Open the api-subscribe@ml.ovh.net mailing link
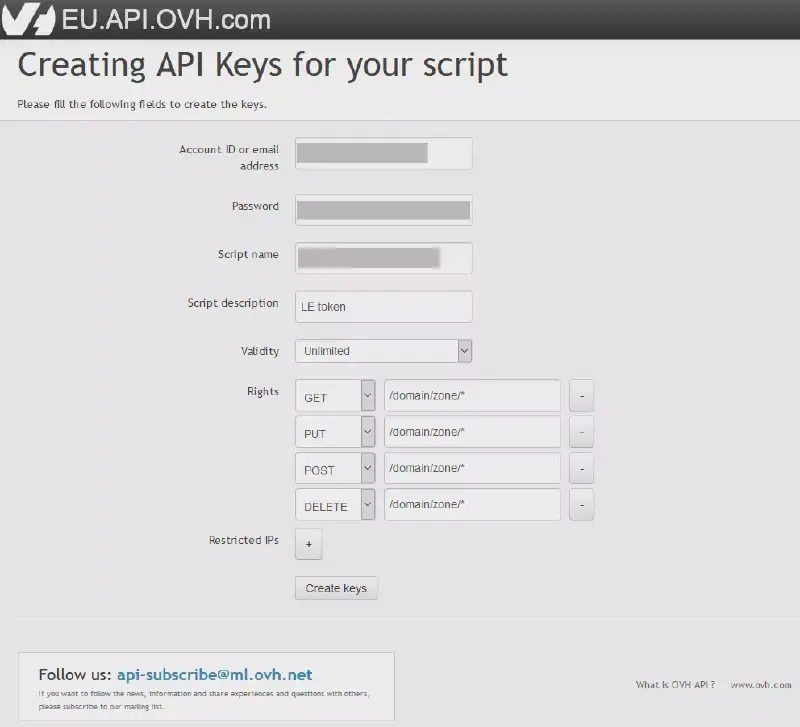Viewport: 800px width, 727px height. (214, 674)
